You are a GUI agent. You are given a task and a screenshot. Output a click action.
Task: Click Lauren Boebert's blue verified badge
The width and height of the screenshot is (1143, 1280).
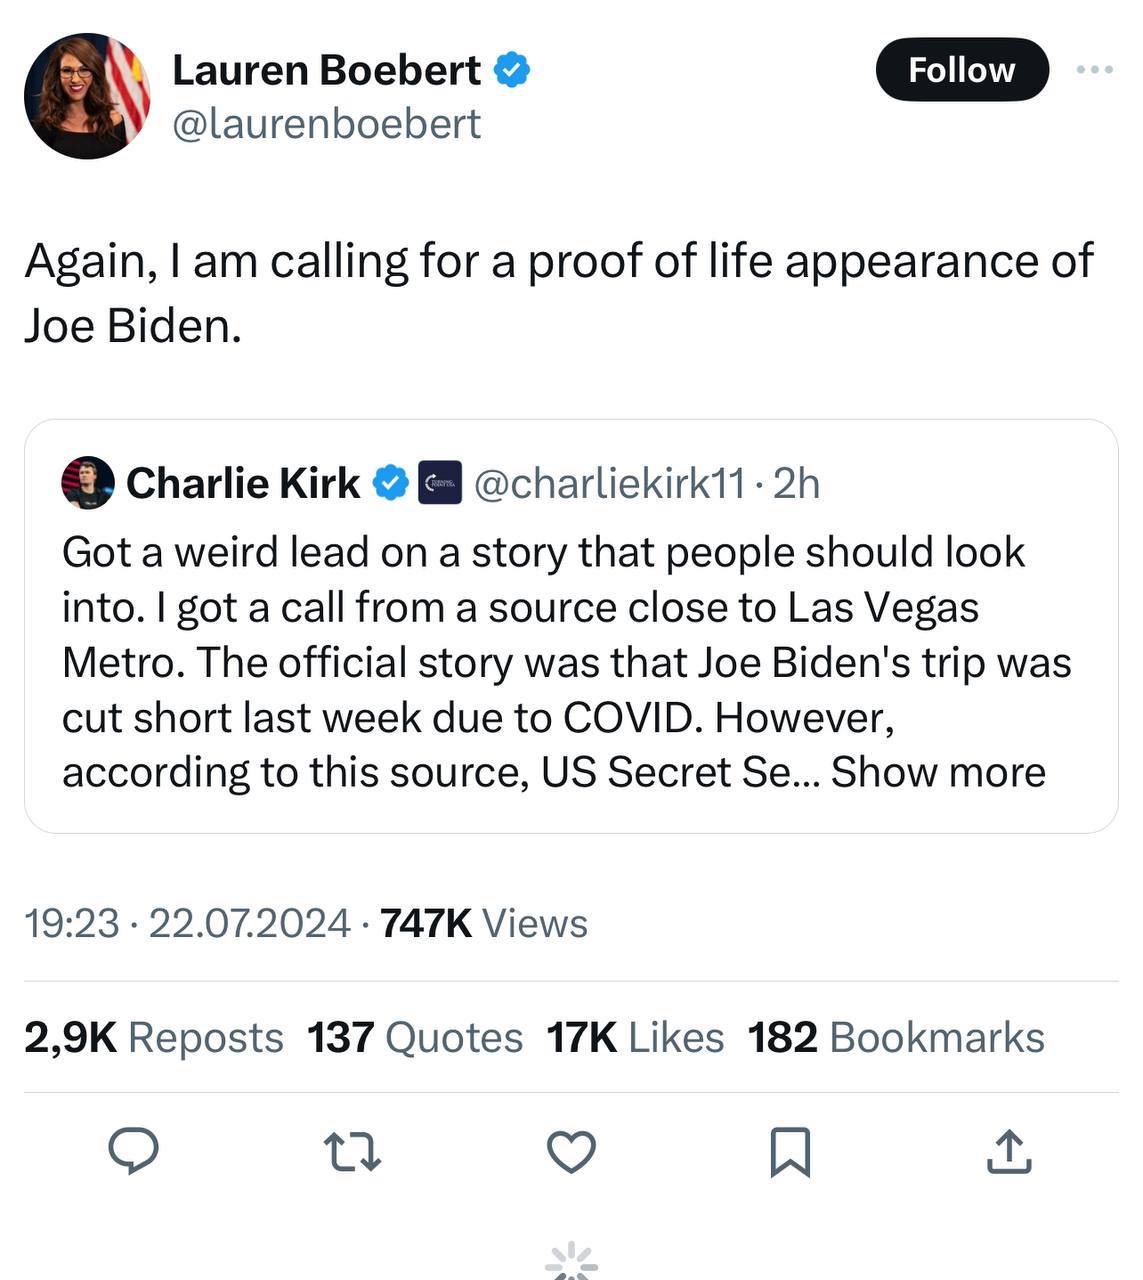click(513, 70)
